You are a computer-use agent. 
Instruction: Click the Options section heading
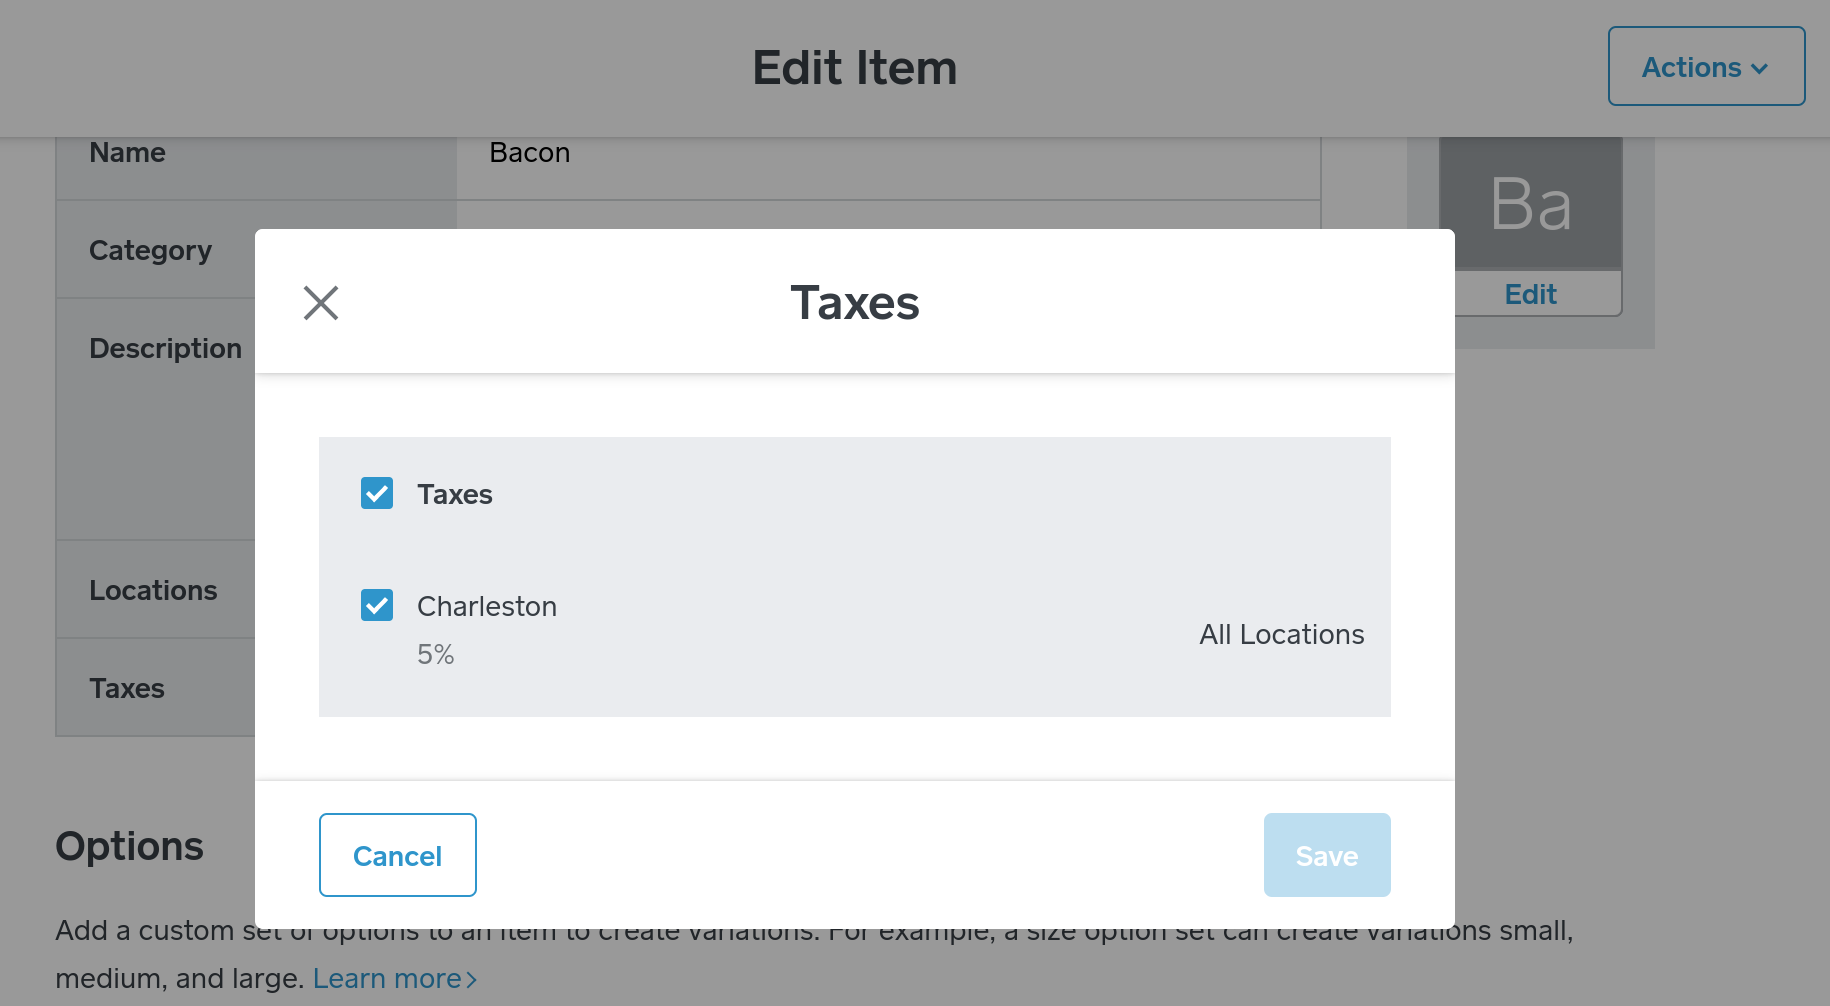pyautogui.click(x=130, y=846)
